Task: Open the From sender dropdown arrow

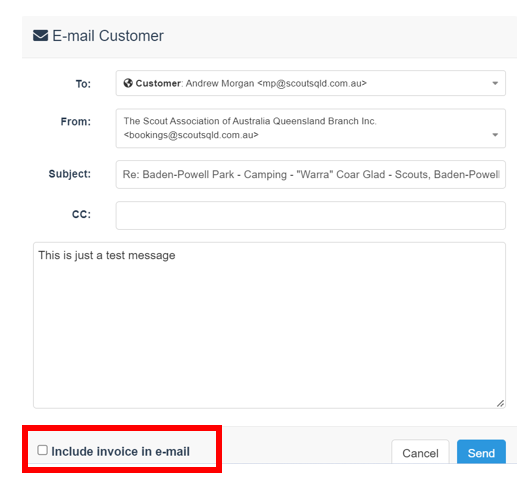Action: click(x=495, y=135)
